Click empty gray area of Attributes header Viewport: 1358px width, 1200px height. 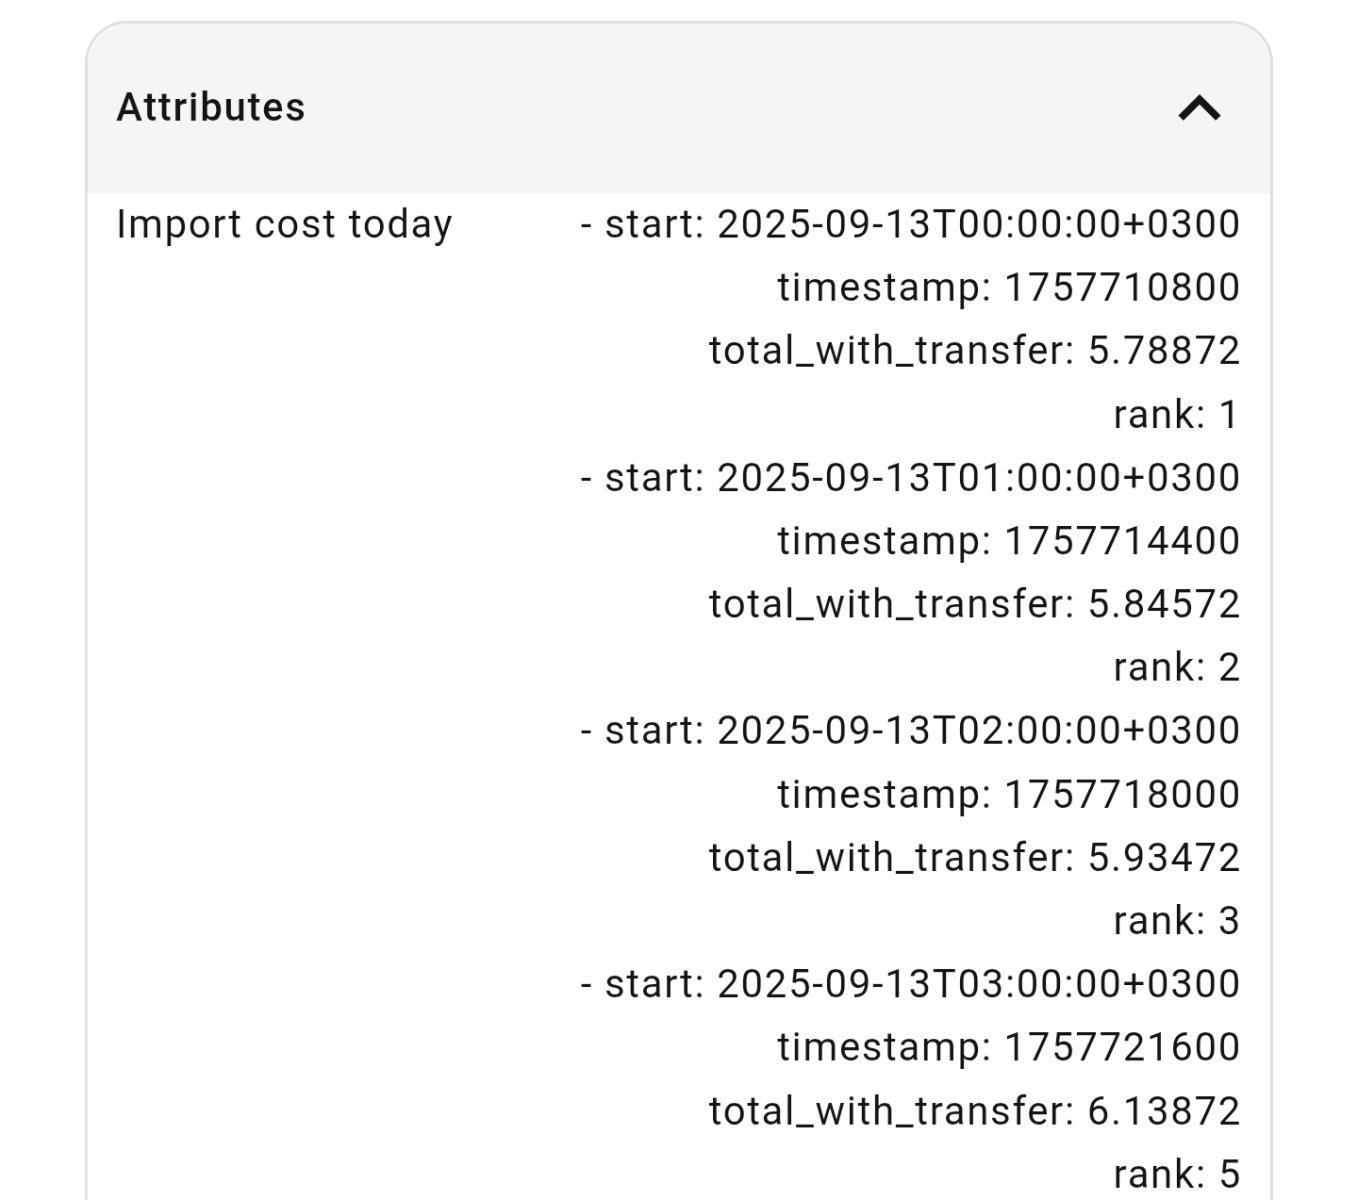pyautogui.click(x=700, y=108)
